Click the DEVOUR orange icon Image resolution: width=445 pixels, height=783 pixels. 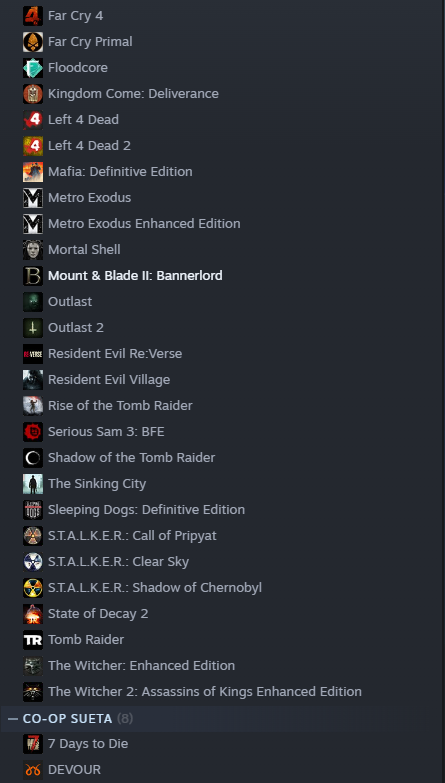(33, 770)
